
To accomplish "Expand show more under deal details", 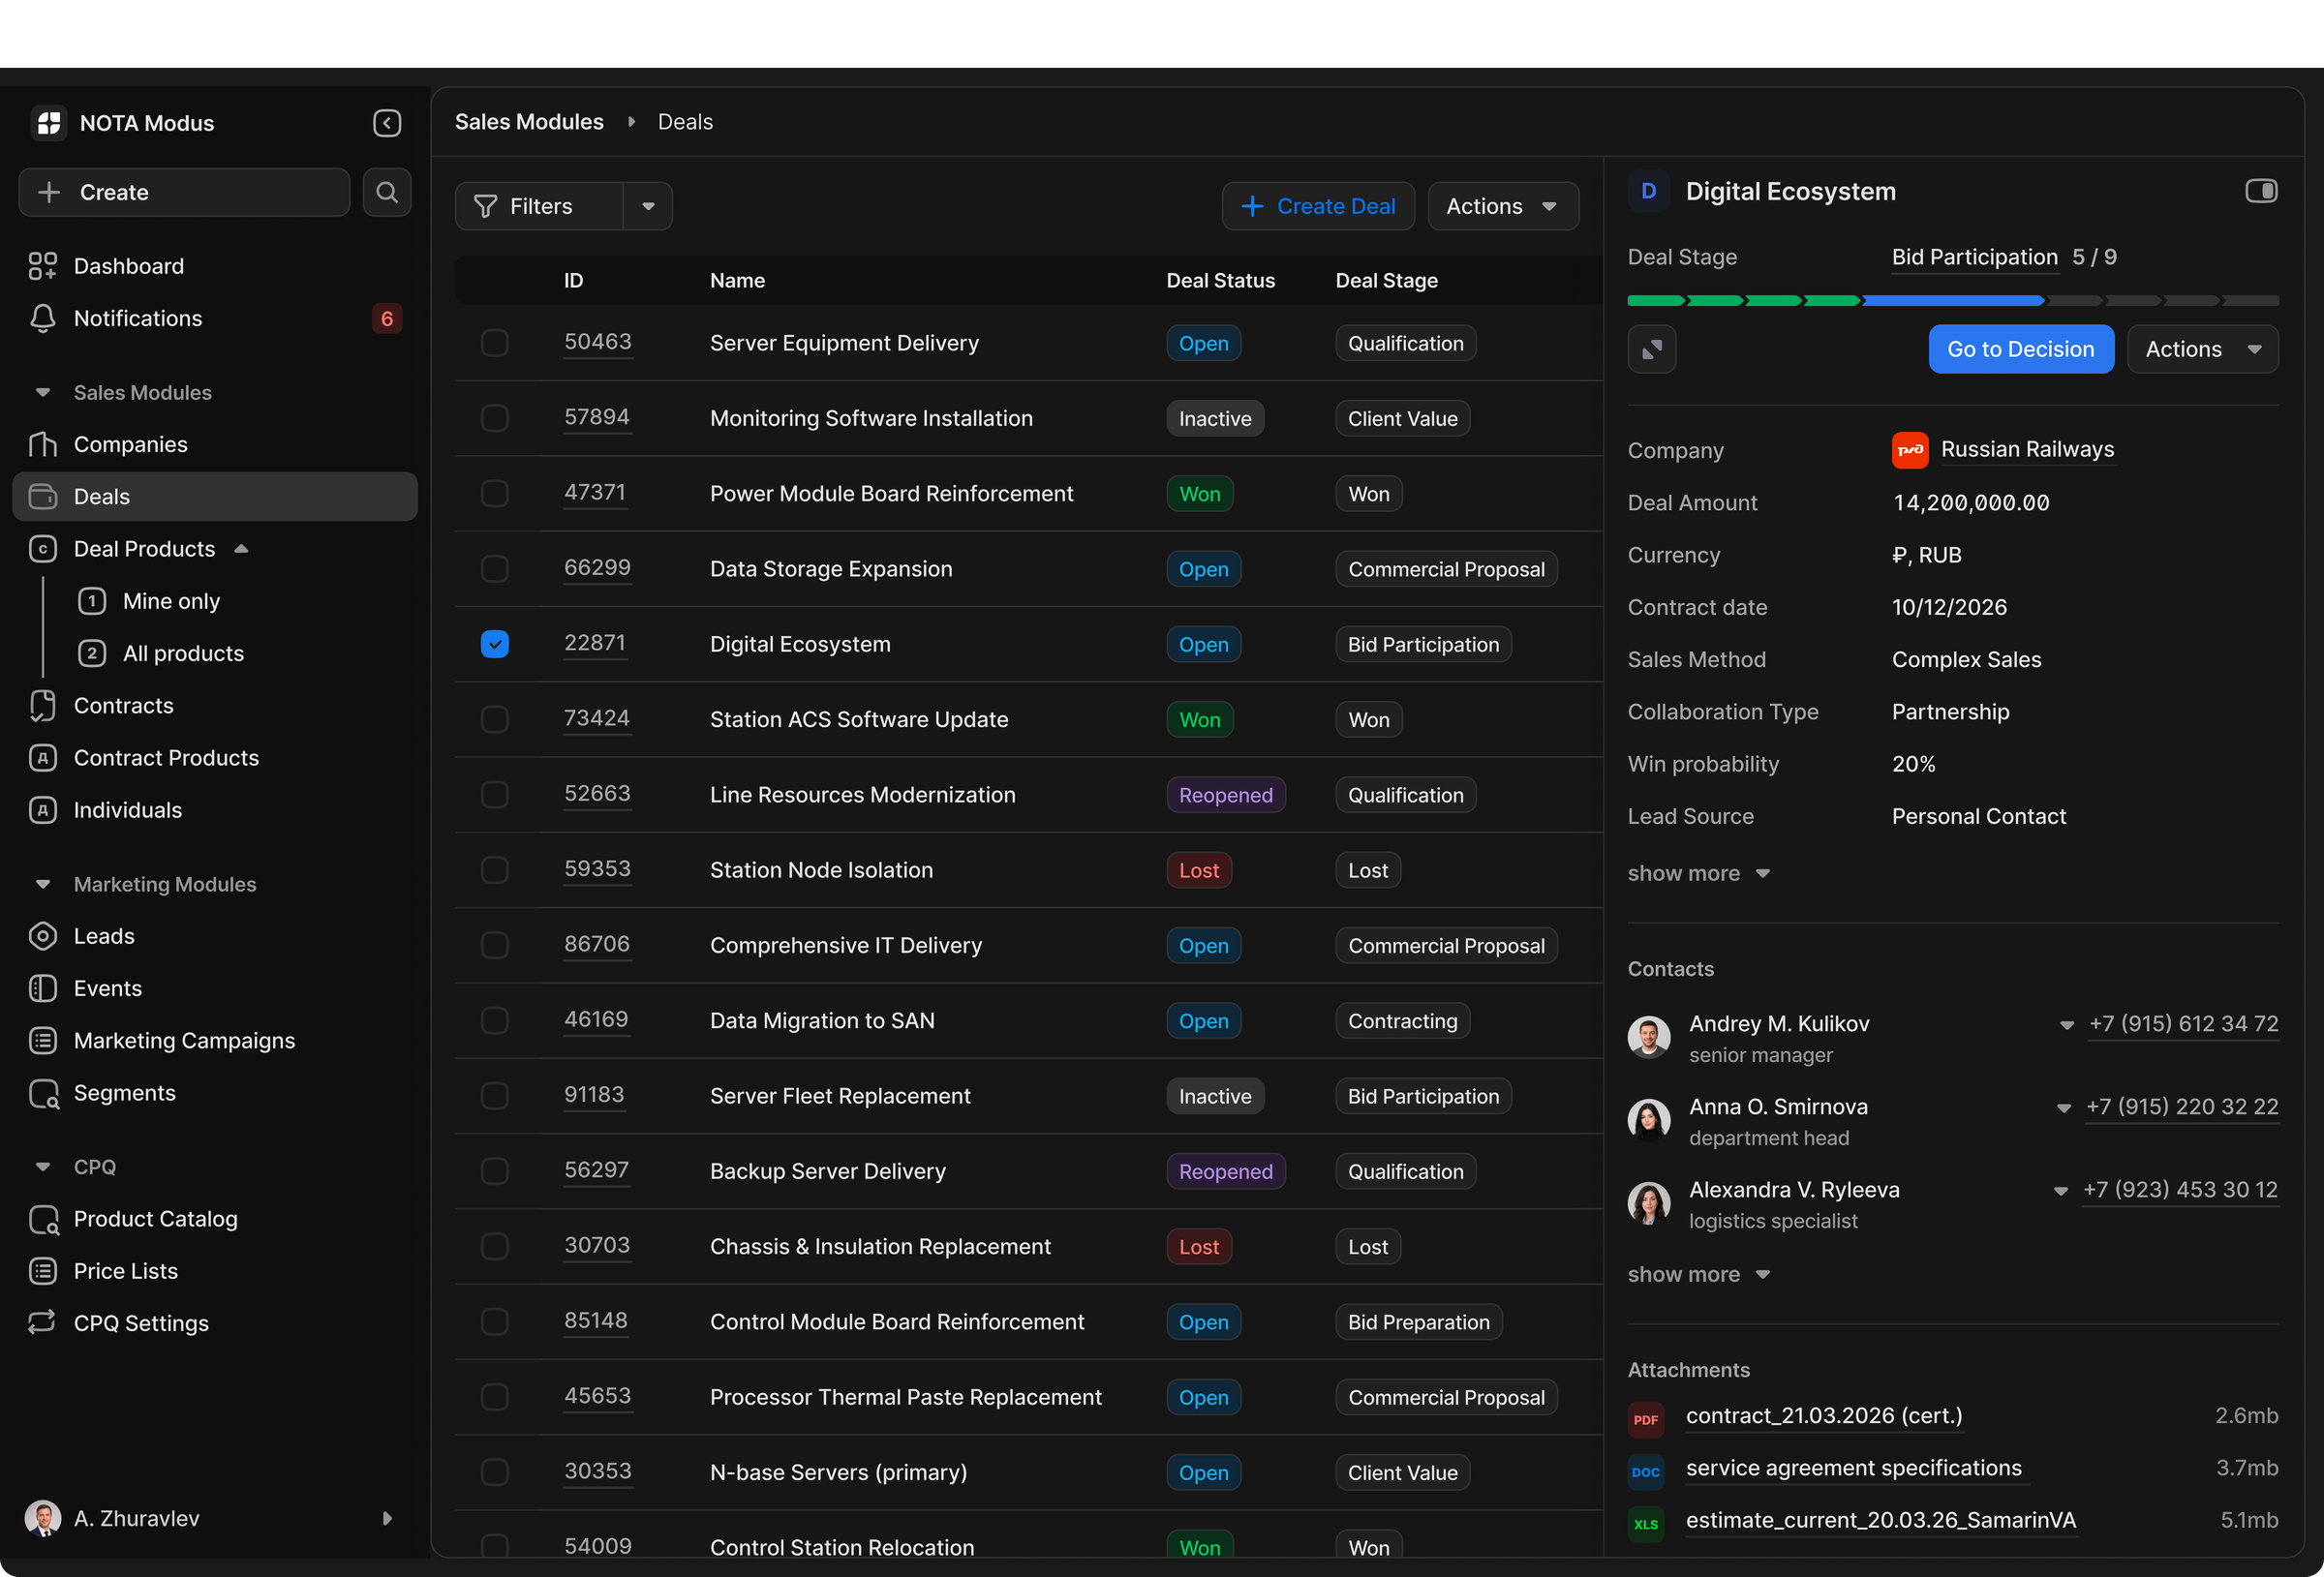I will [1699, 873].
